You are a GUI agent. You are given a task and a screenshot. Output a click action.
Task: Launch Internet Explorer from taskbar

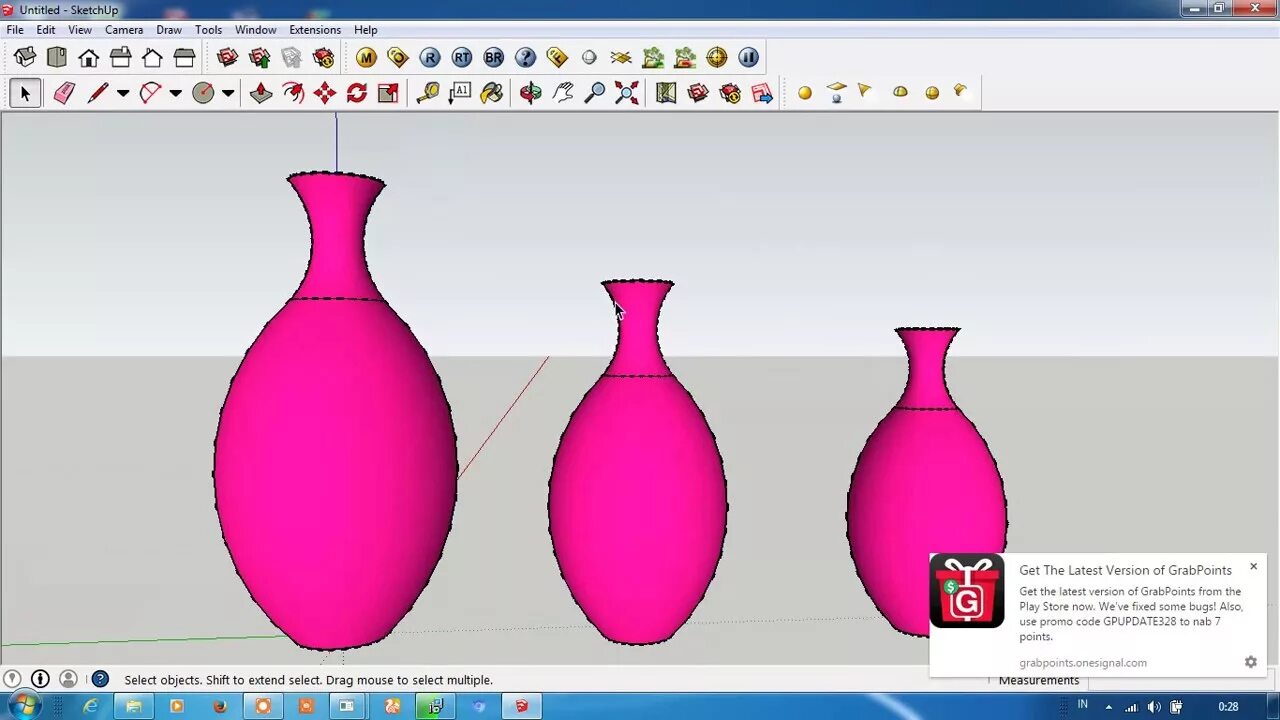click(91, 706)
